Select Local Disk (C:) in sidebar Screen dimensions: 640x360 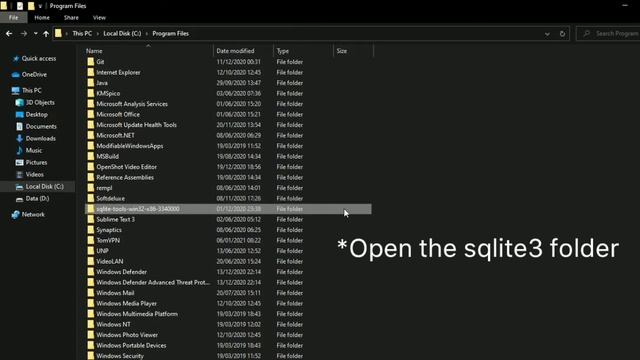(44, 187)
